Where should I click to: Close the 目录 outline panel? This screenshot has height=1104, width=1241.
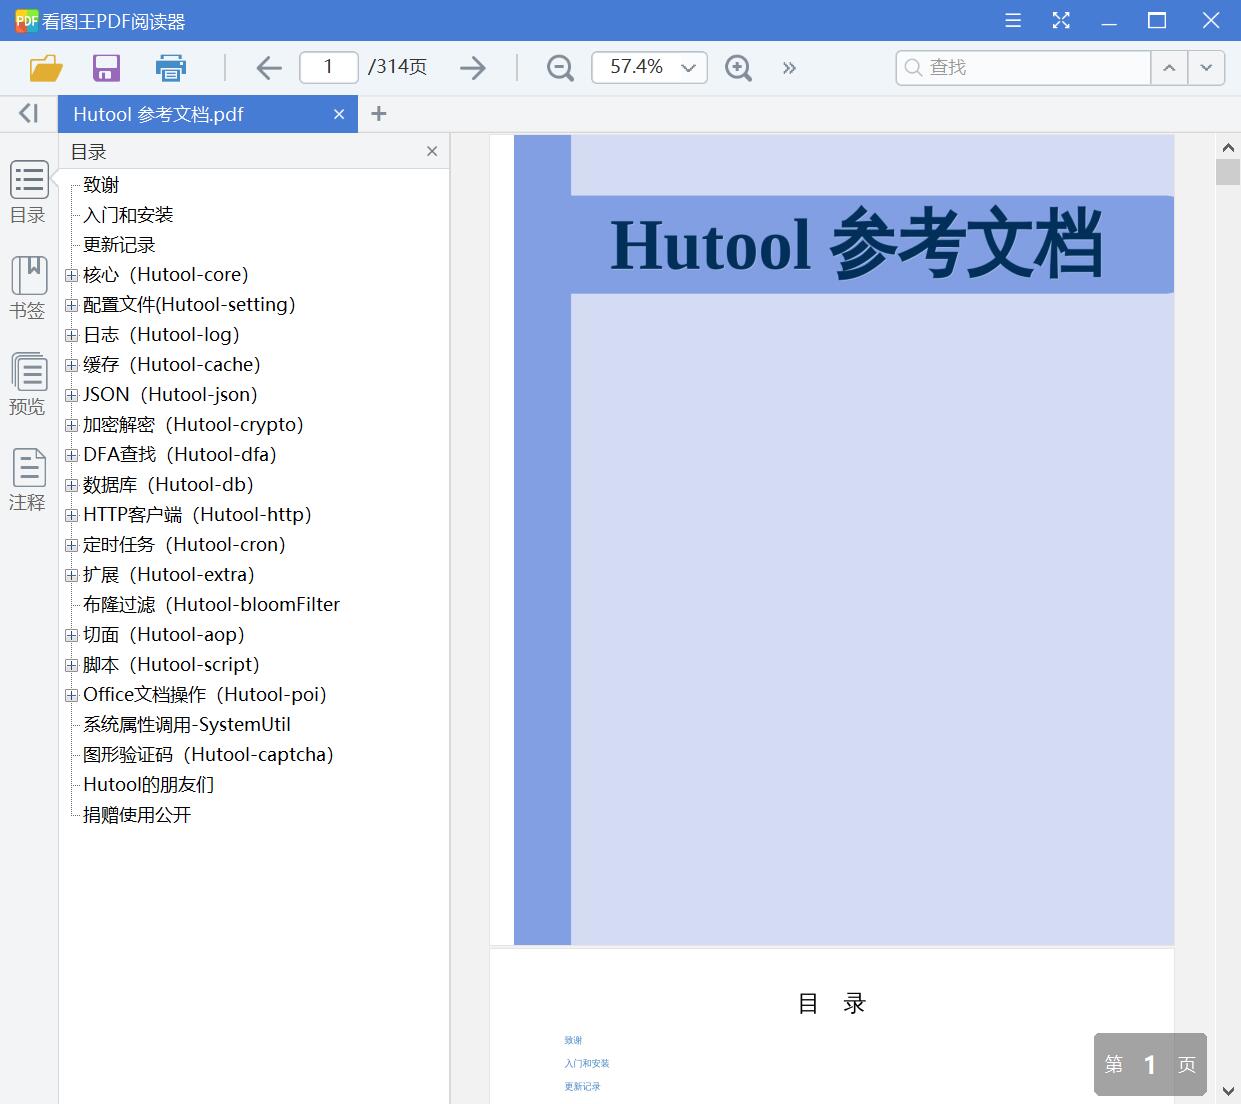coord(432,151)
